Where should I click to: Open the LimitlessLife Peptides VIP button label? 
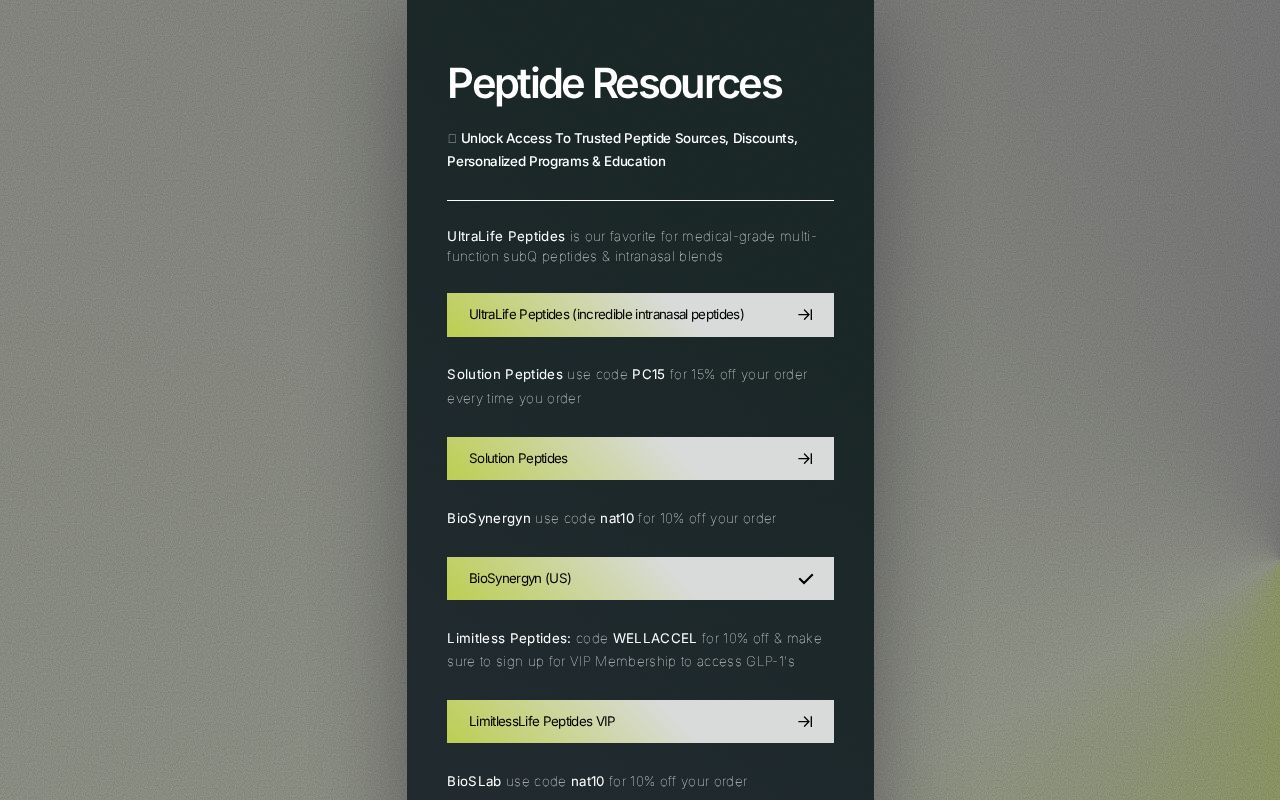542,722
